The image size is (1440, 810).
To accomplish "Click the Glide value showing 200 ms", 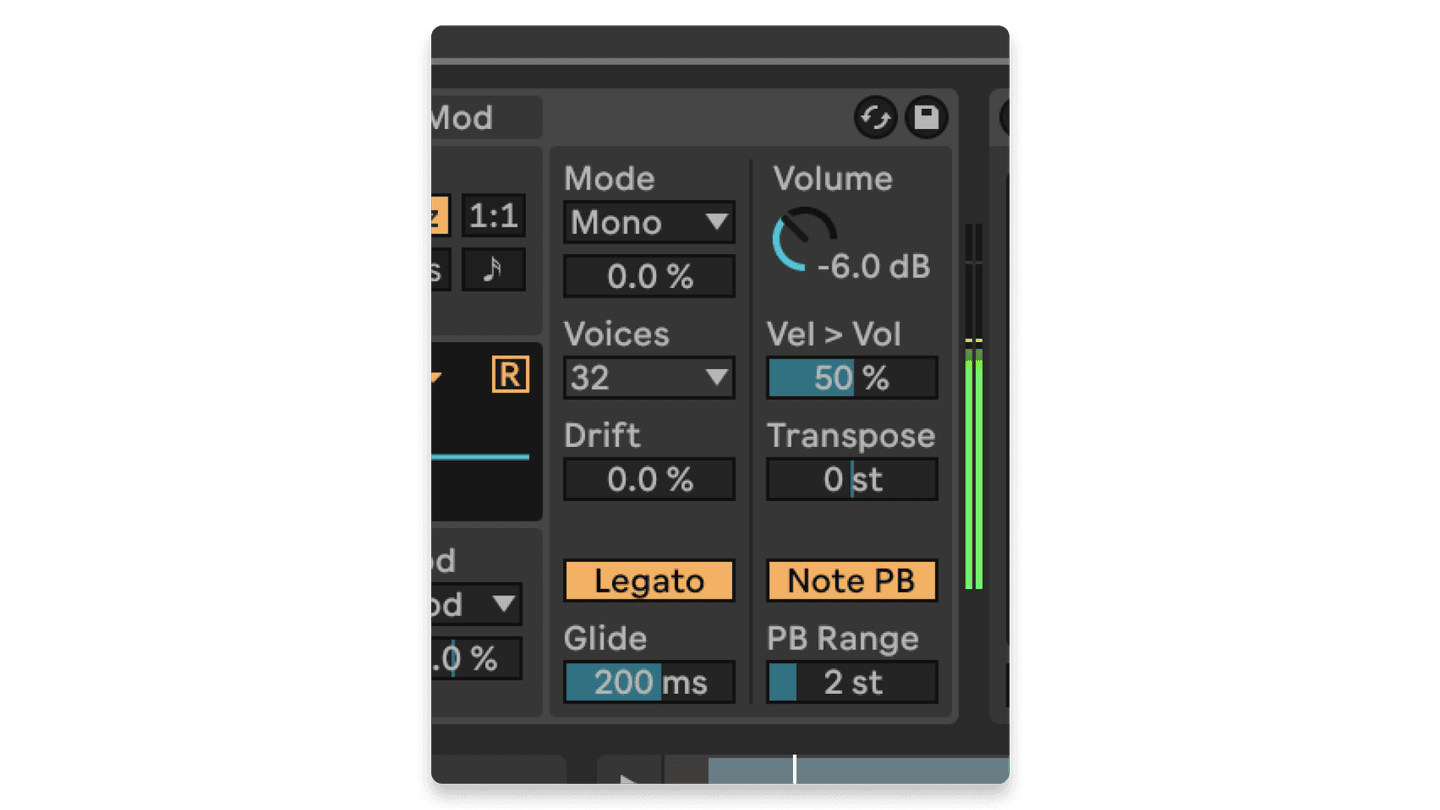I will tap(648, 681).
